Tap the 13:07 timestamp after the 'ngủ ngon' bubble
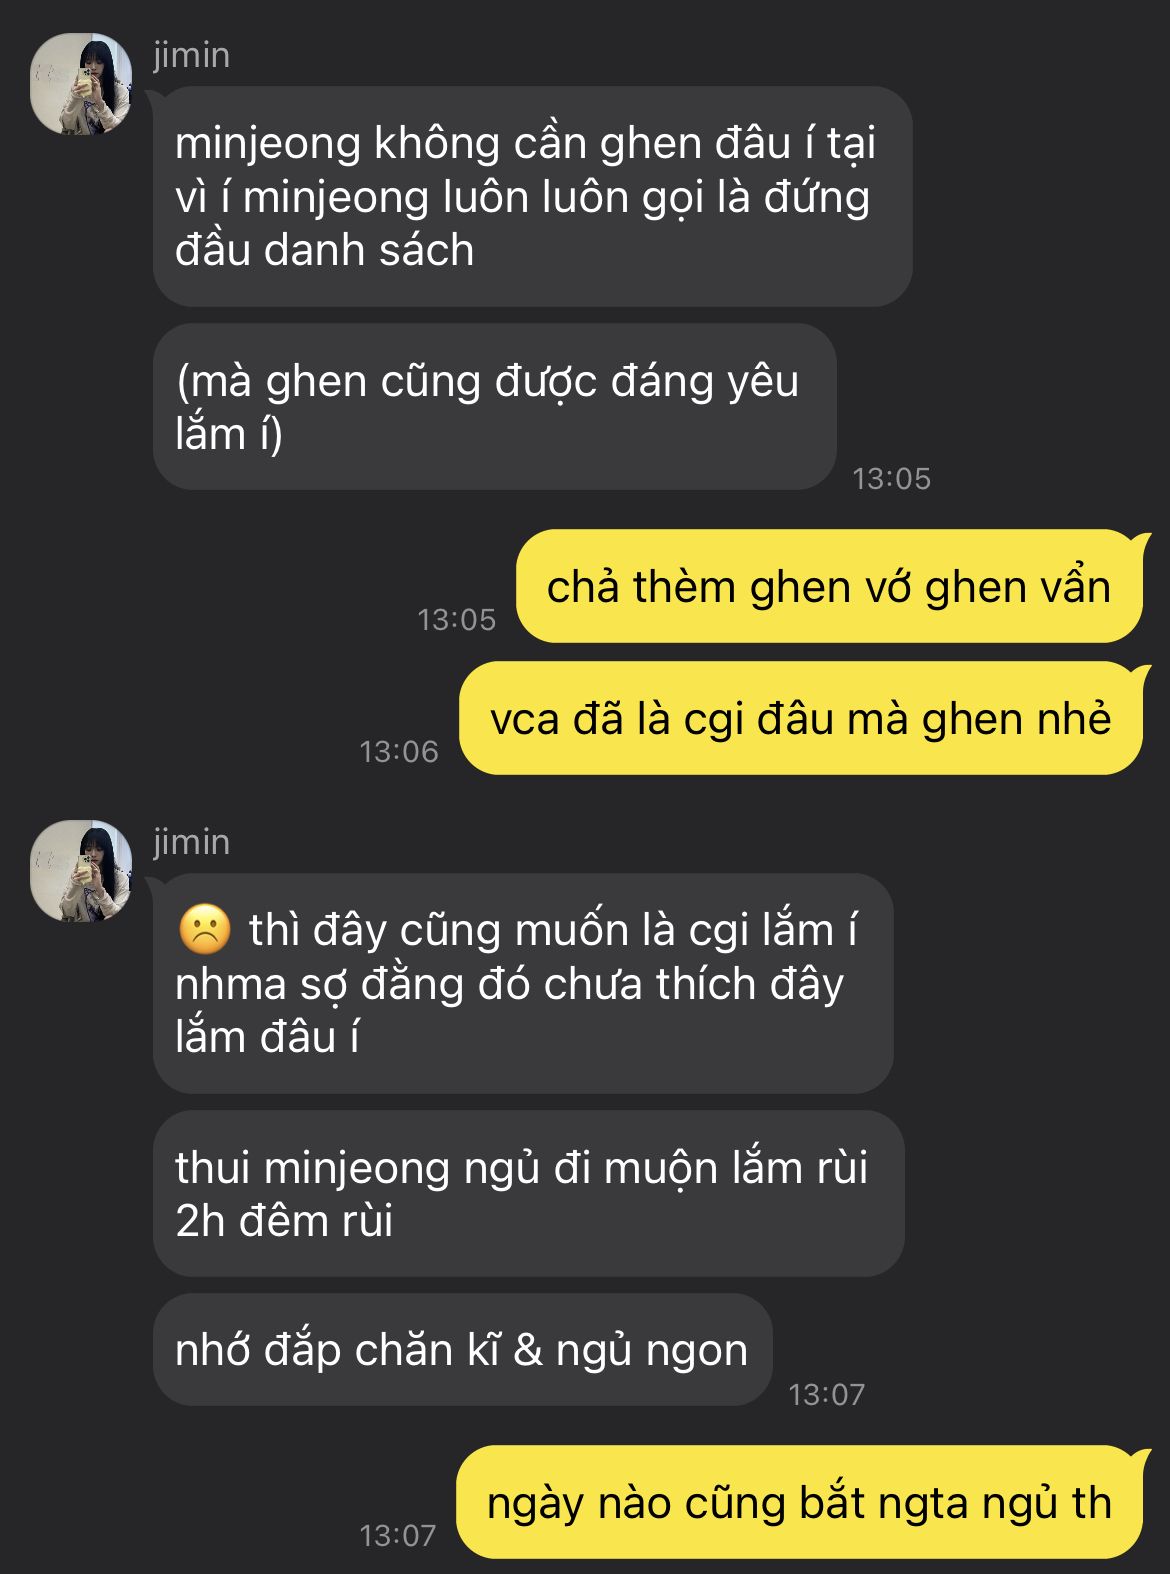Image resolution: width=1170 pixels, height=1574 pixels. [826, 1395]
